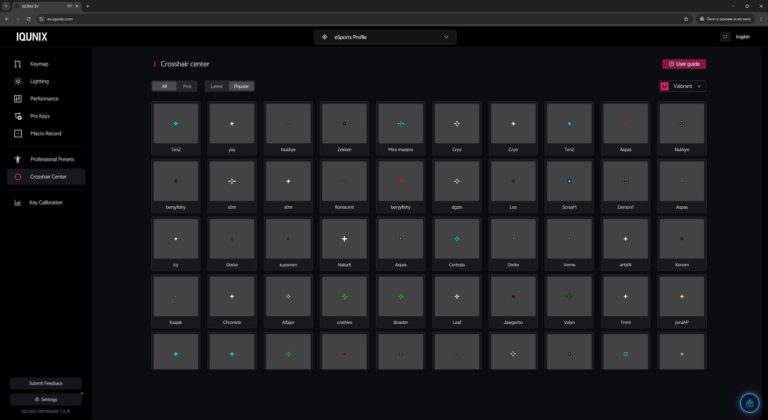Bookmark the page with the star icon
The height and width of the screenshot is (420, 768).
(686, 19)
